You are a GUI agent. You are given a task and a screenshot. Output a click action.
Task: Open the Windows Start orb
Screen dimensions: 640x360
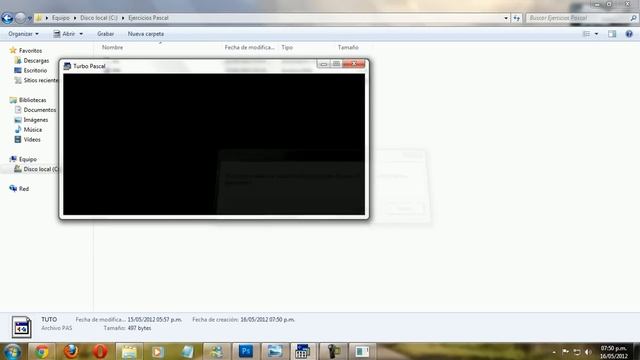12,351
